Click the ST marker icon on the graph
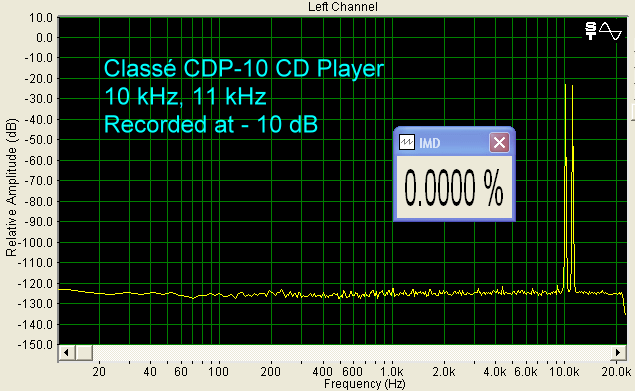This screenshot has width=635, height=391. pos(591,31)
